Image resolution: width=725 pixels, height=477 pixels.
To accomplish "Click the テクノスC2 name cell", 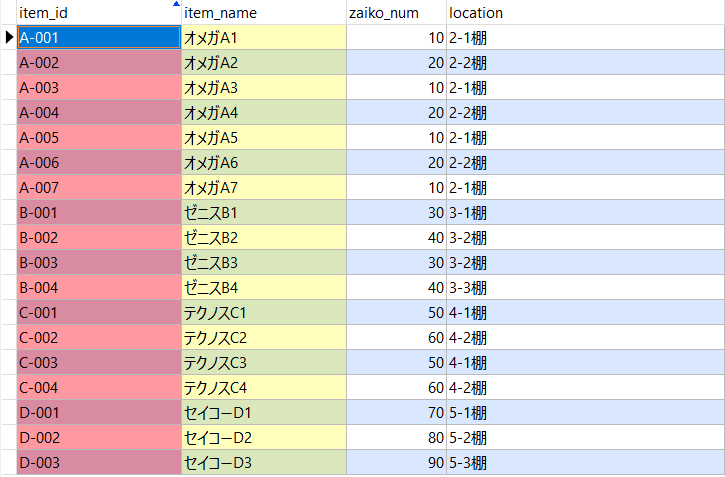I will (x=264, y=337).
